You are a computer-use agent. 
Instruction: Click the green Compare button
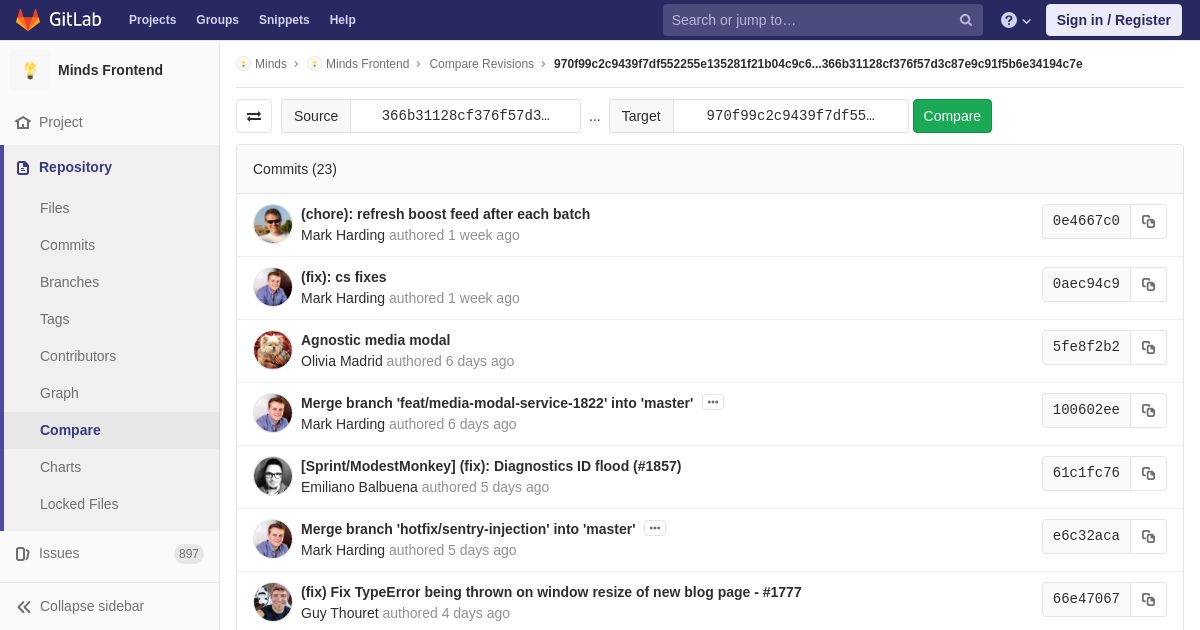point(952,116)
